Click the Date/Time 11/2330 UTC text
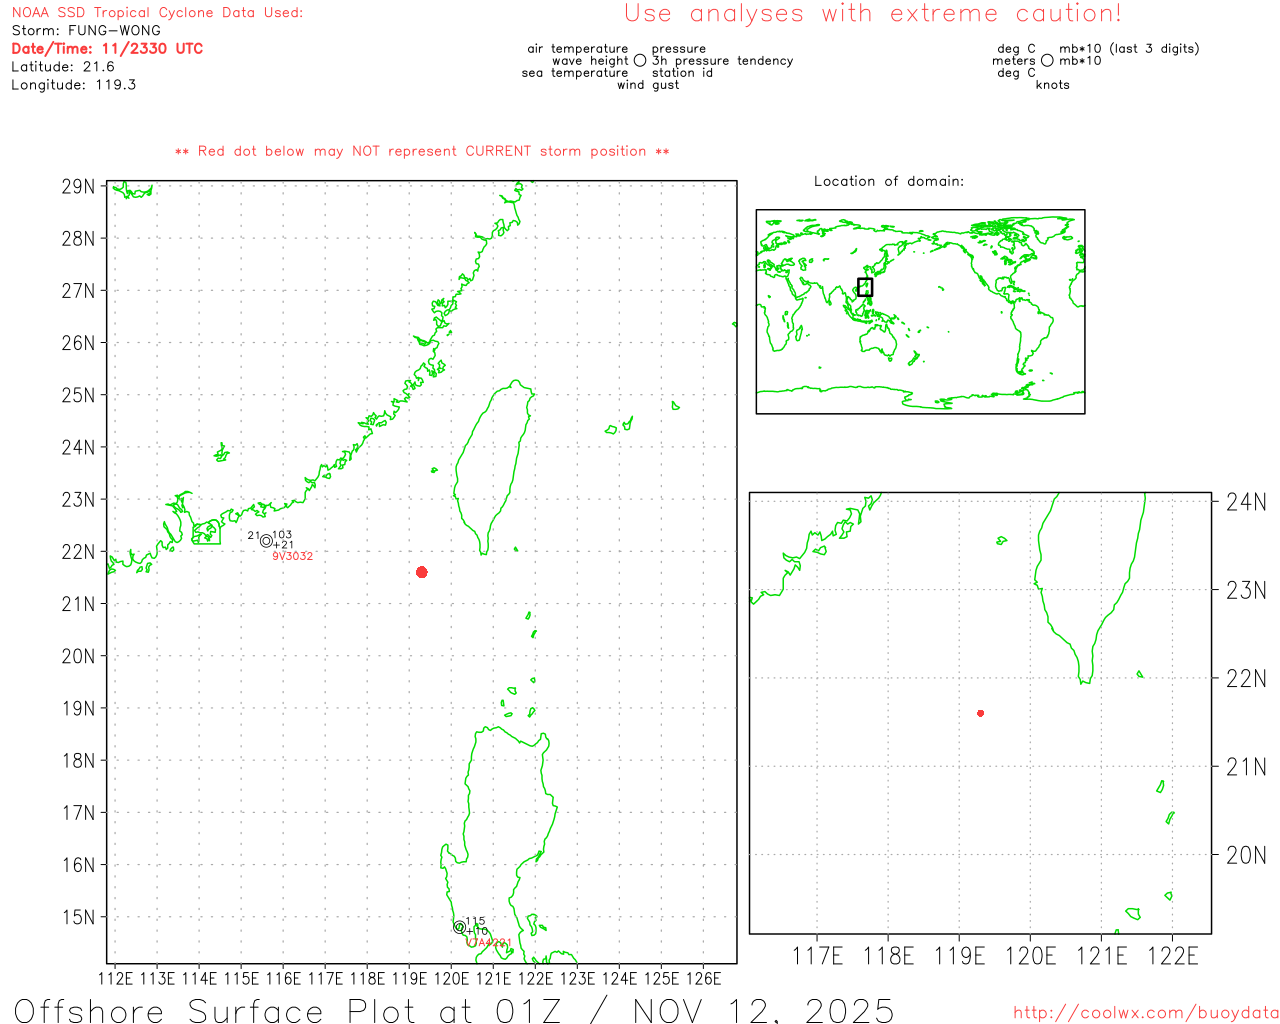The width and height of the screenshot is (1280, 1024). [107, 48]
